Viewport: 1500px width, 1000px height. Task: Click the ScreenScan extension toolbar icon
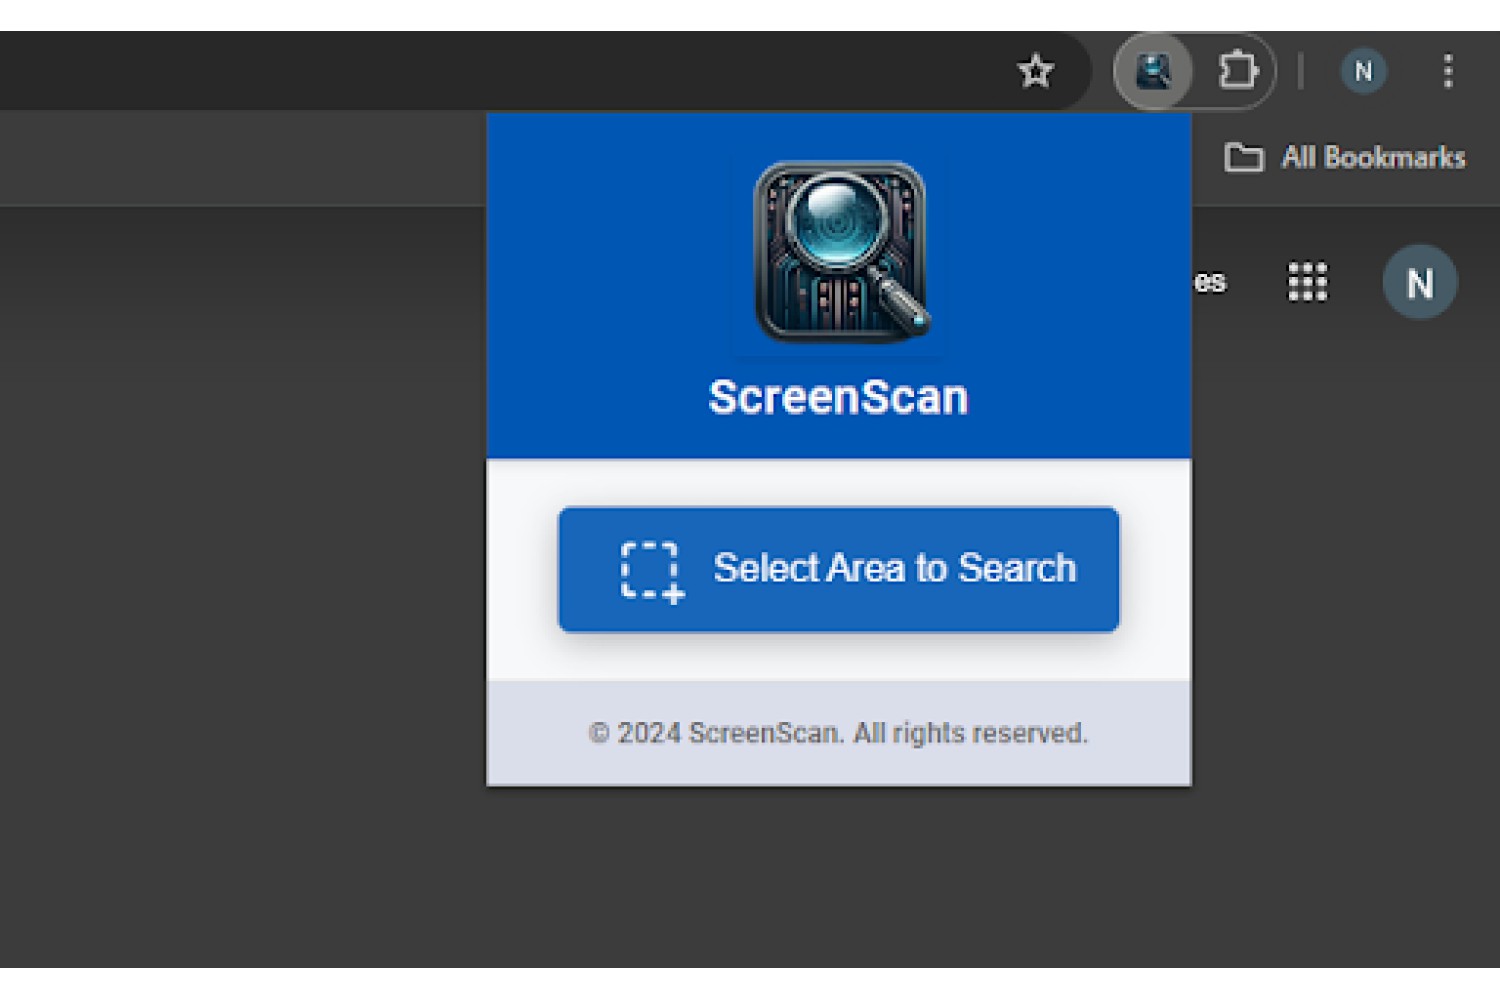(1153, 71)
